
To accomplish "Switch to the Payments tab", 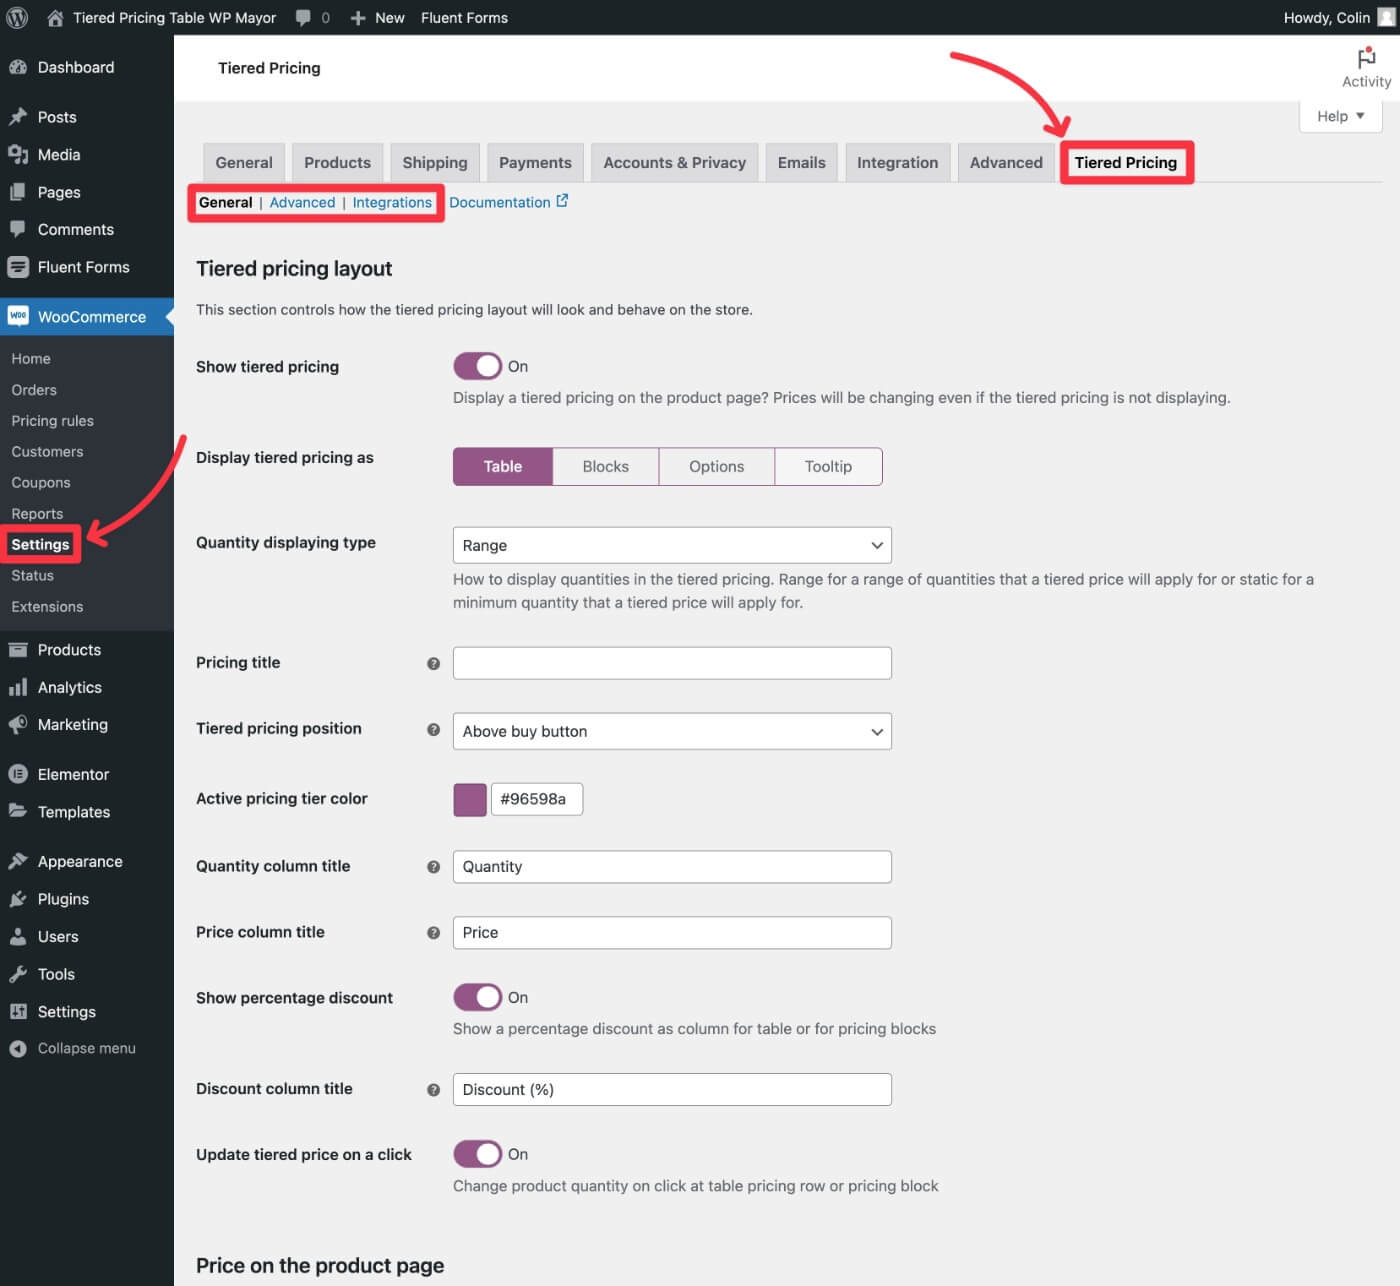I will (535, 163).
